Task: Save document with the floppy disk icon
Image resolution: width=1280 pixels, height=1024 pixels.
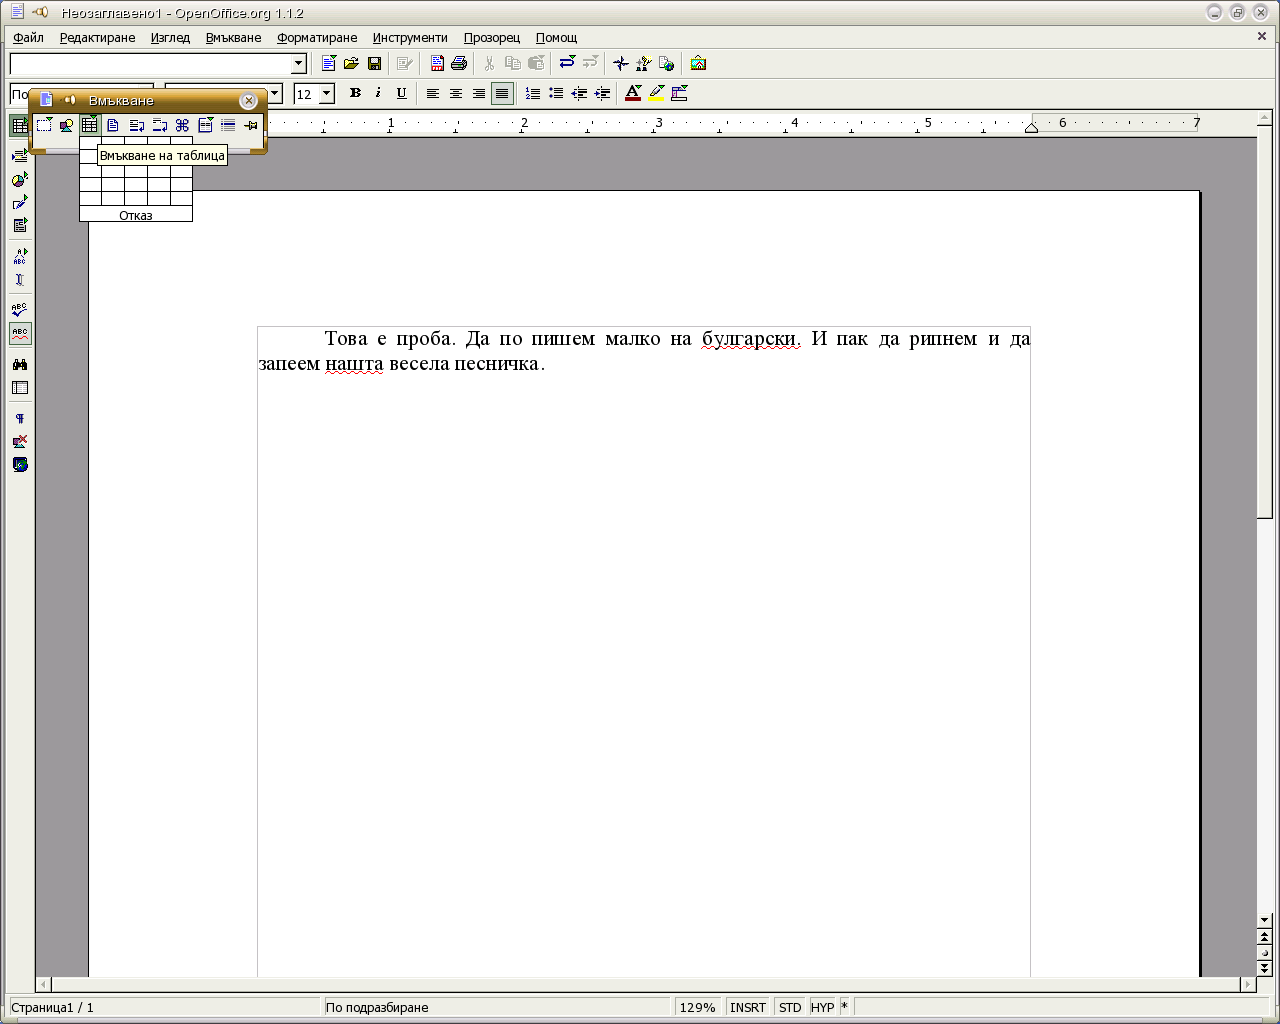Action: click(374, 64)
